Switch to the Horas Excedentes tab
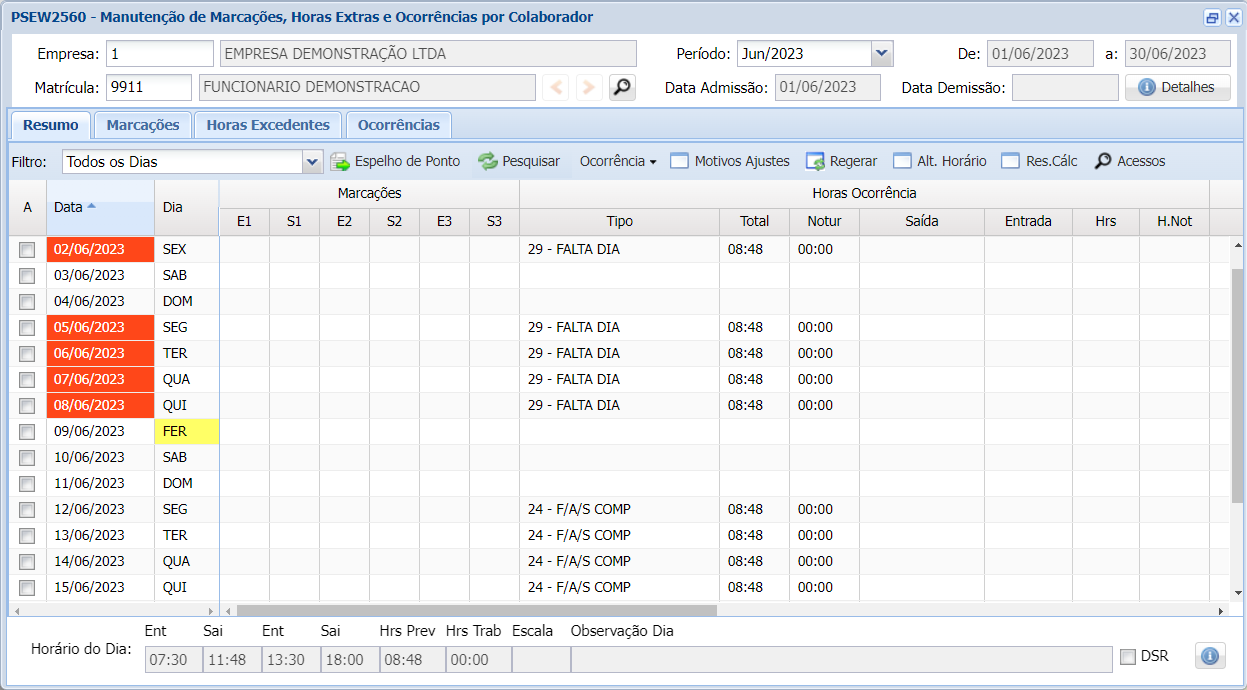Image resolution: width=1247 pixels, height=690 pixels. coord(268,125)
